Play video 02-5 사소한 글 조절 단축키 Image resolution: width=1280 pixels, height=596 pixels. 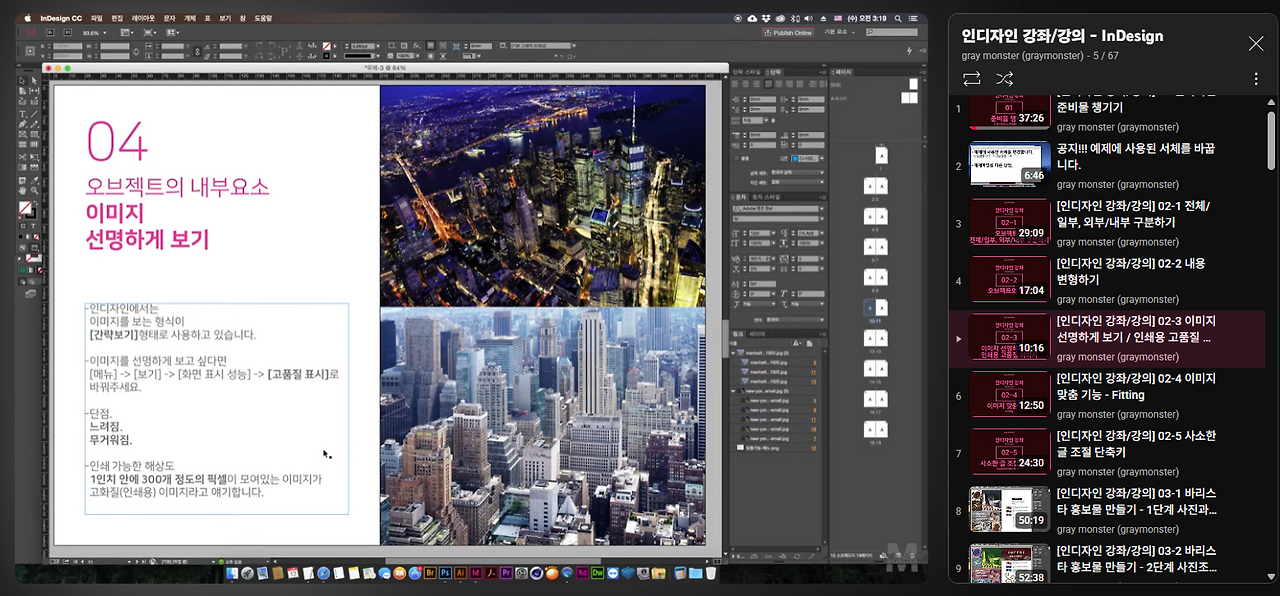pyautogui.click(x=1107, y=454)
